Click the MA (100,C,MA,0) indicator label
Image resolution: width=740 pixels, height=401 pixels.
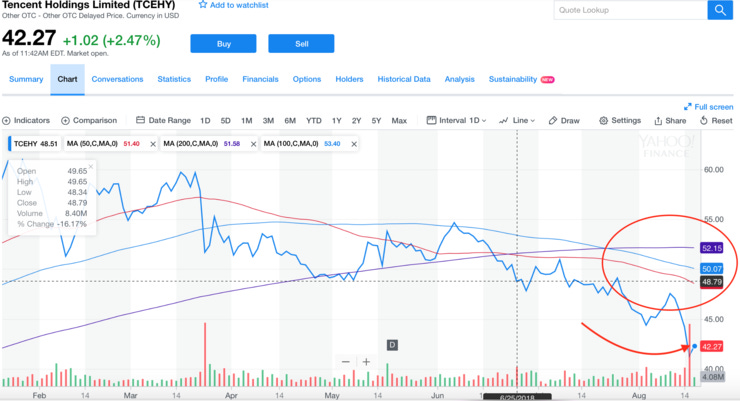pos(291,143)
